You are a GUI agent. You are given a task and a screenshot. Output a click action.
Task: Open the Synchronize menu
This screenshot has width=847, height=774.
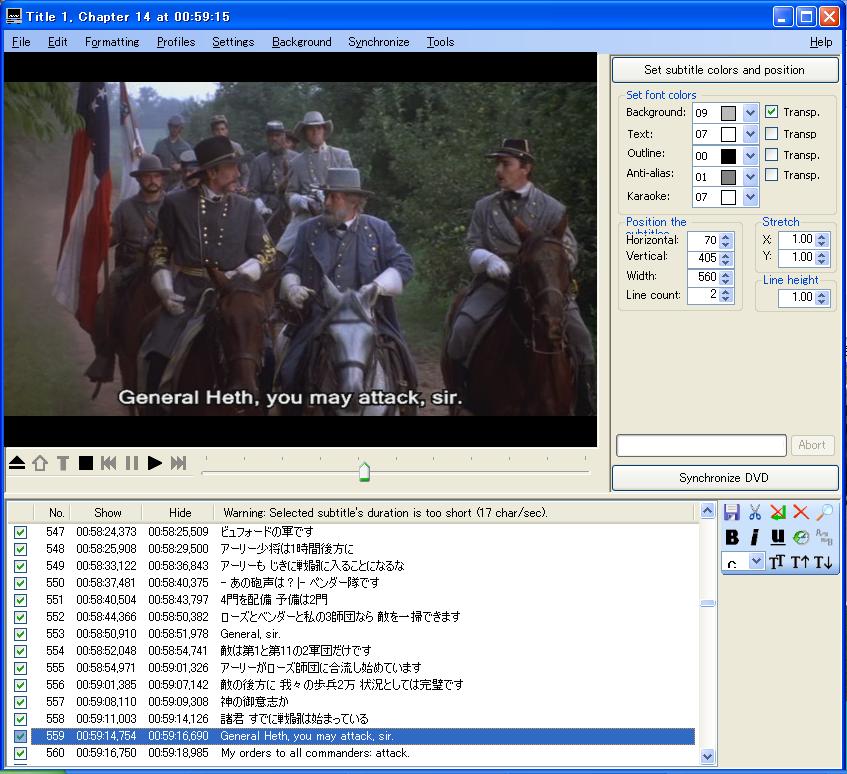pos(378,42)
